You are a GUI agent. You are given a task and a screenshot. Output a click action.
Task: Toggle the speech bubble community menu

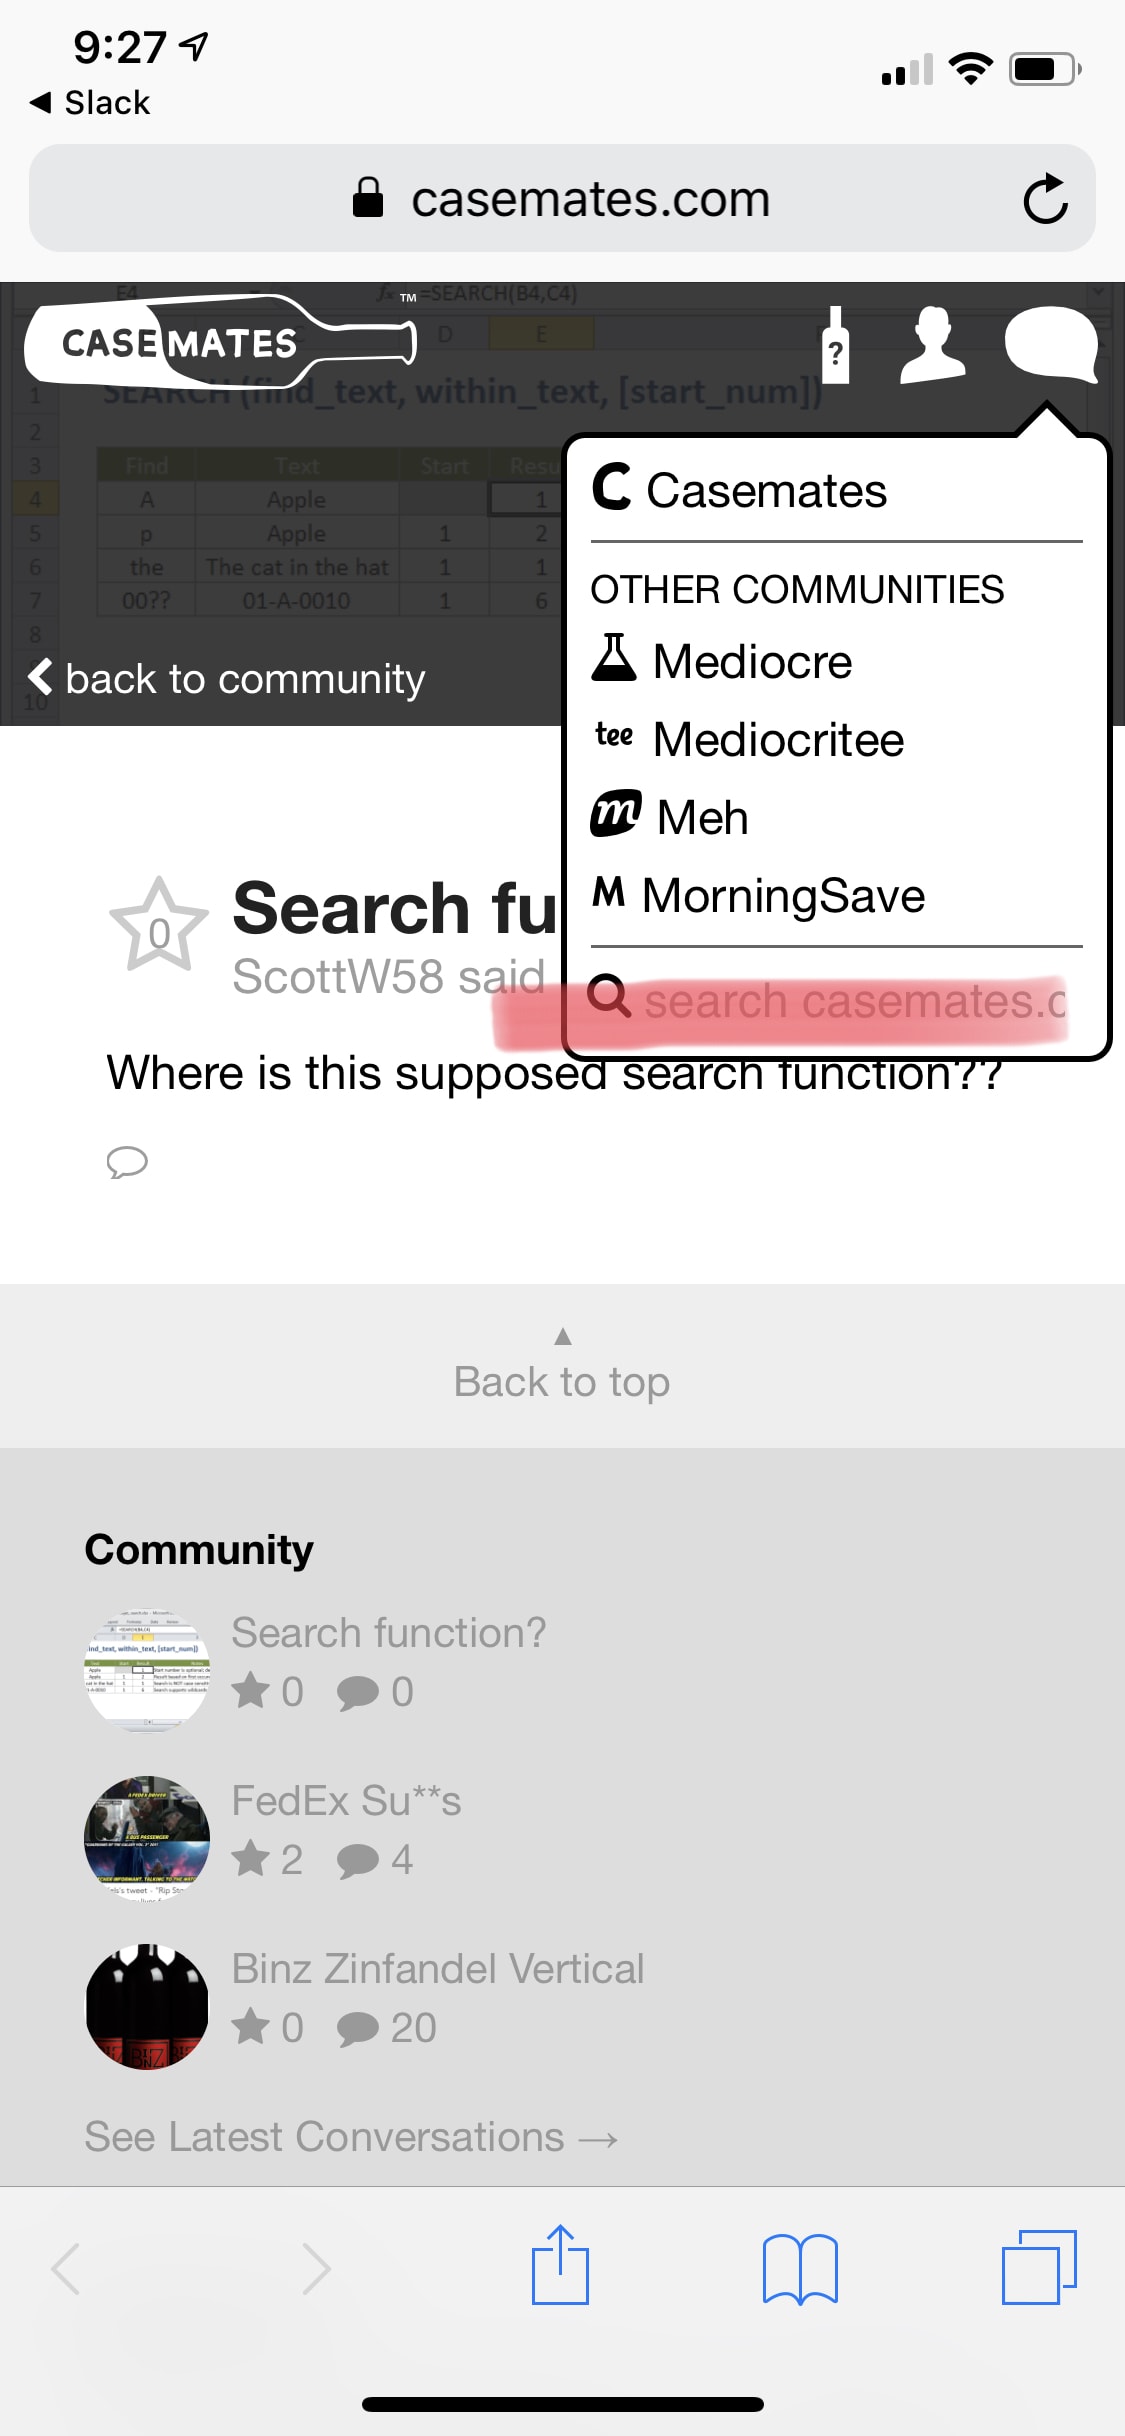tap(1050, 344)
